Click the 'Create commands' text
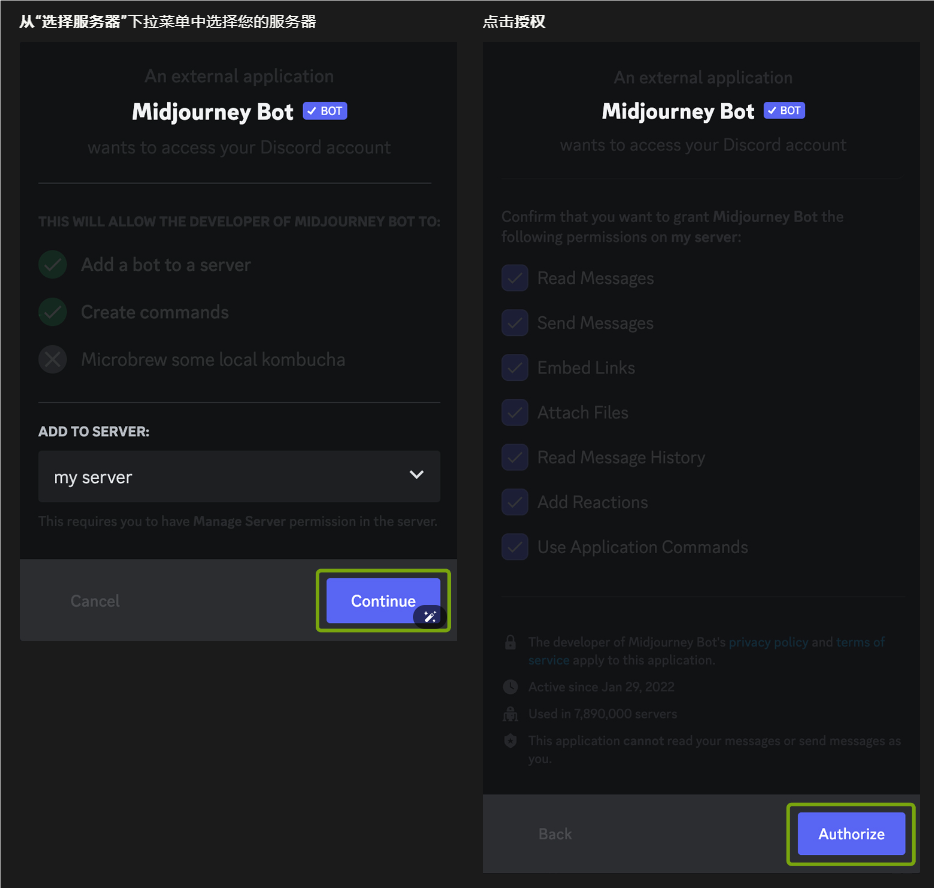 (x=155, y=312)
